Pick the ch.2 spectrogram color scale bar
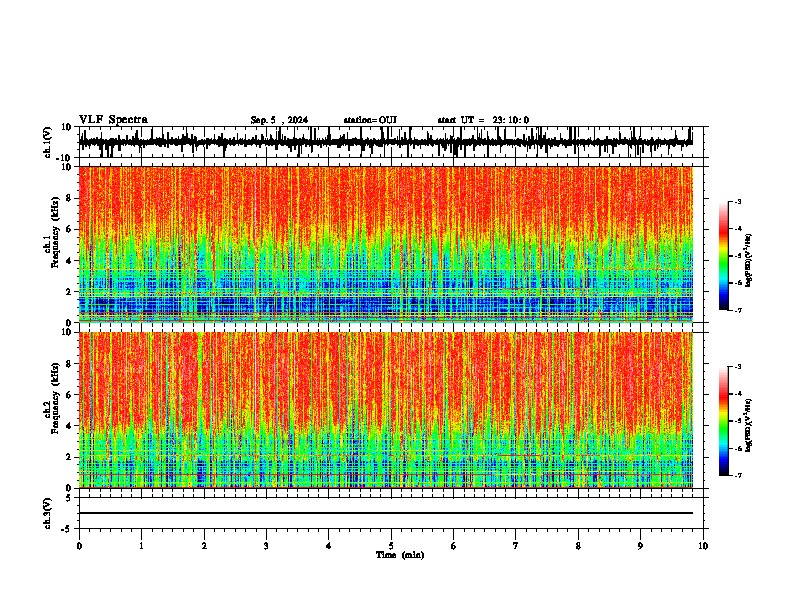Screen dimensions: 792x612 (724, 421)
